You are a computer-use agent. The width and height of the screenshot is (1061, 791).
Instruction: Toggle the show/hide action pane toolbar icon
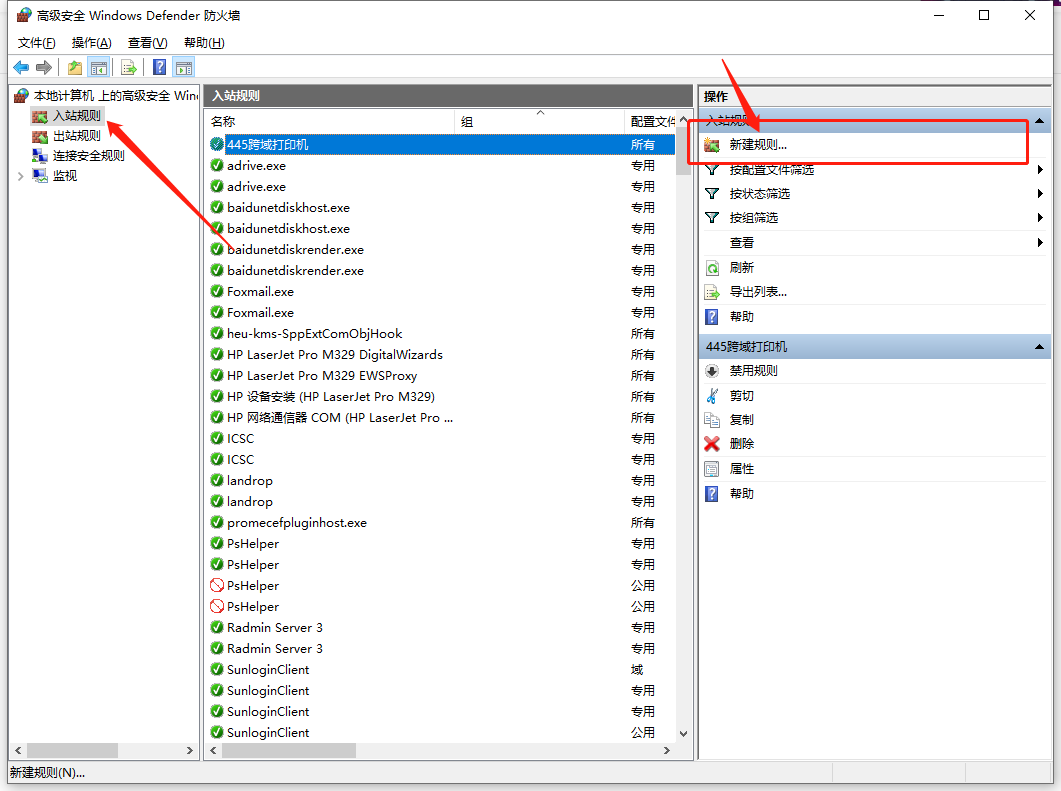(x=183, y=67)
